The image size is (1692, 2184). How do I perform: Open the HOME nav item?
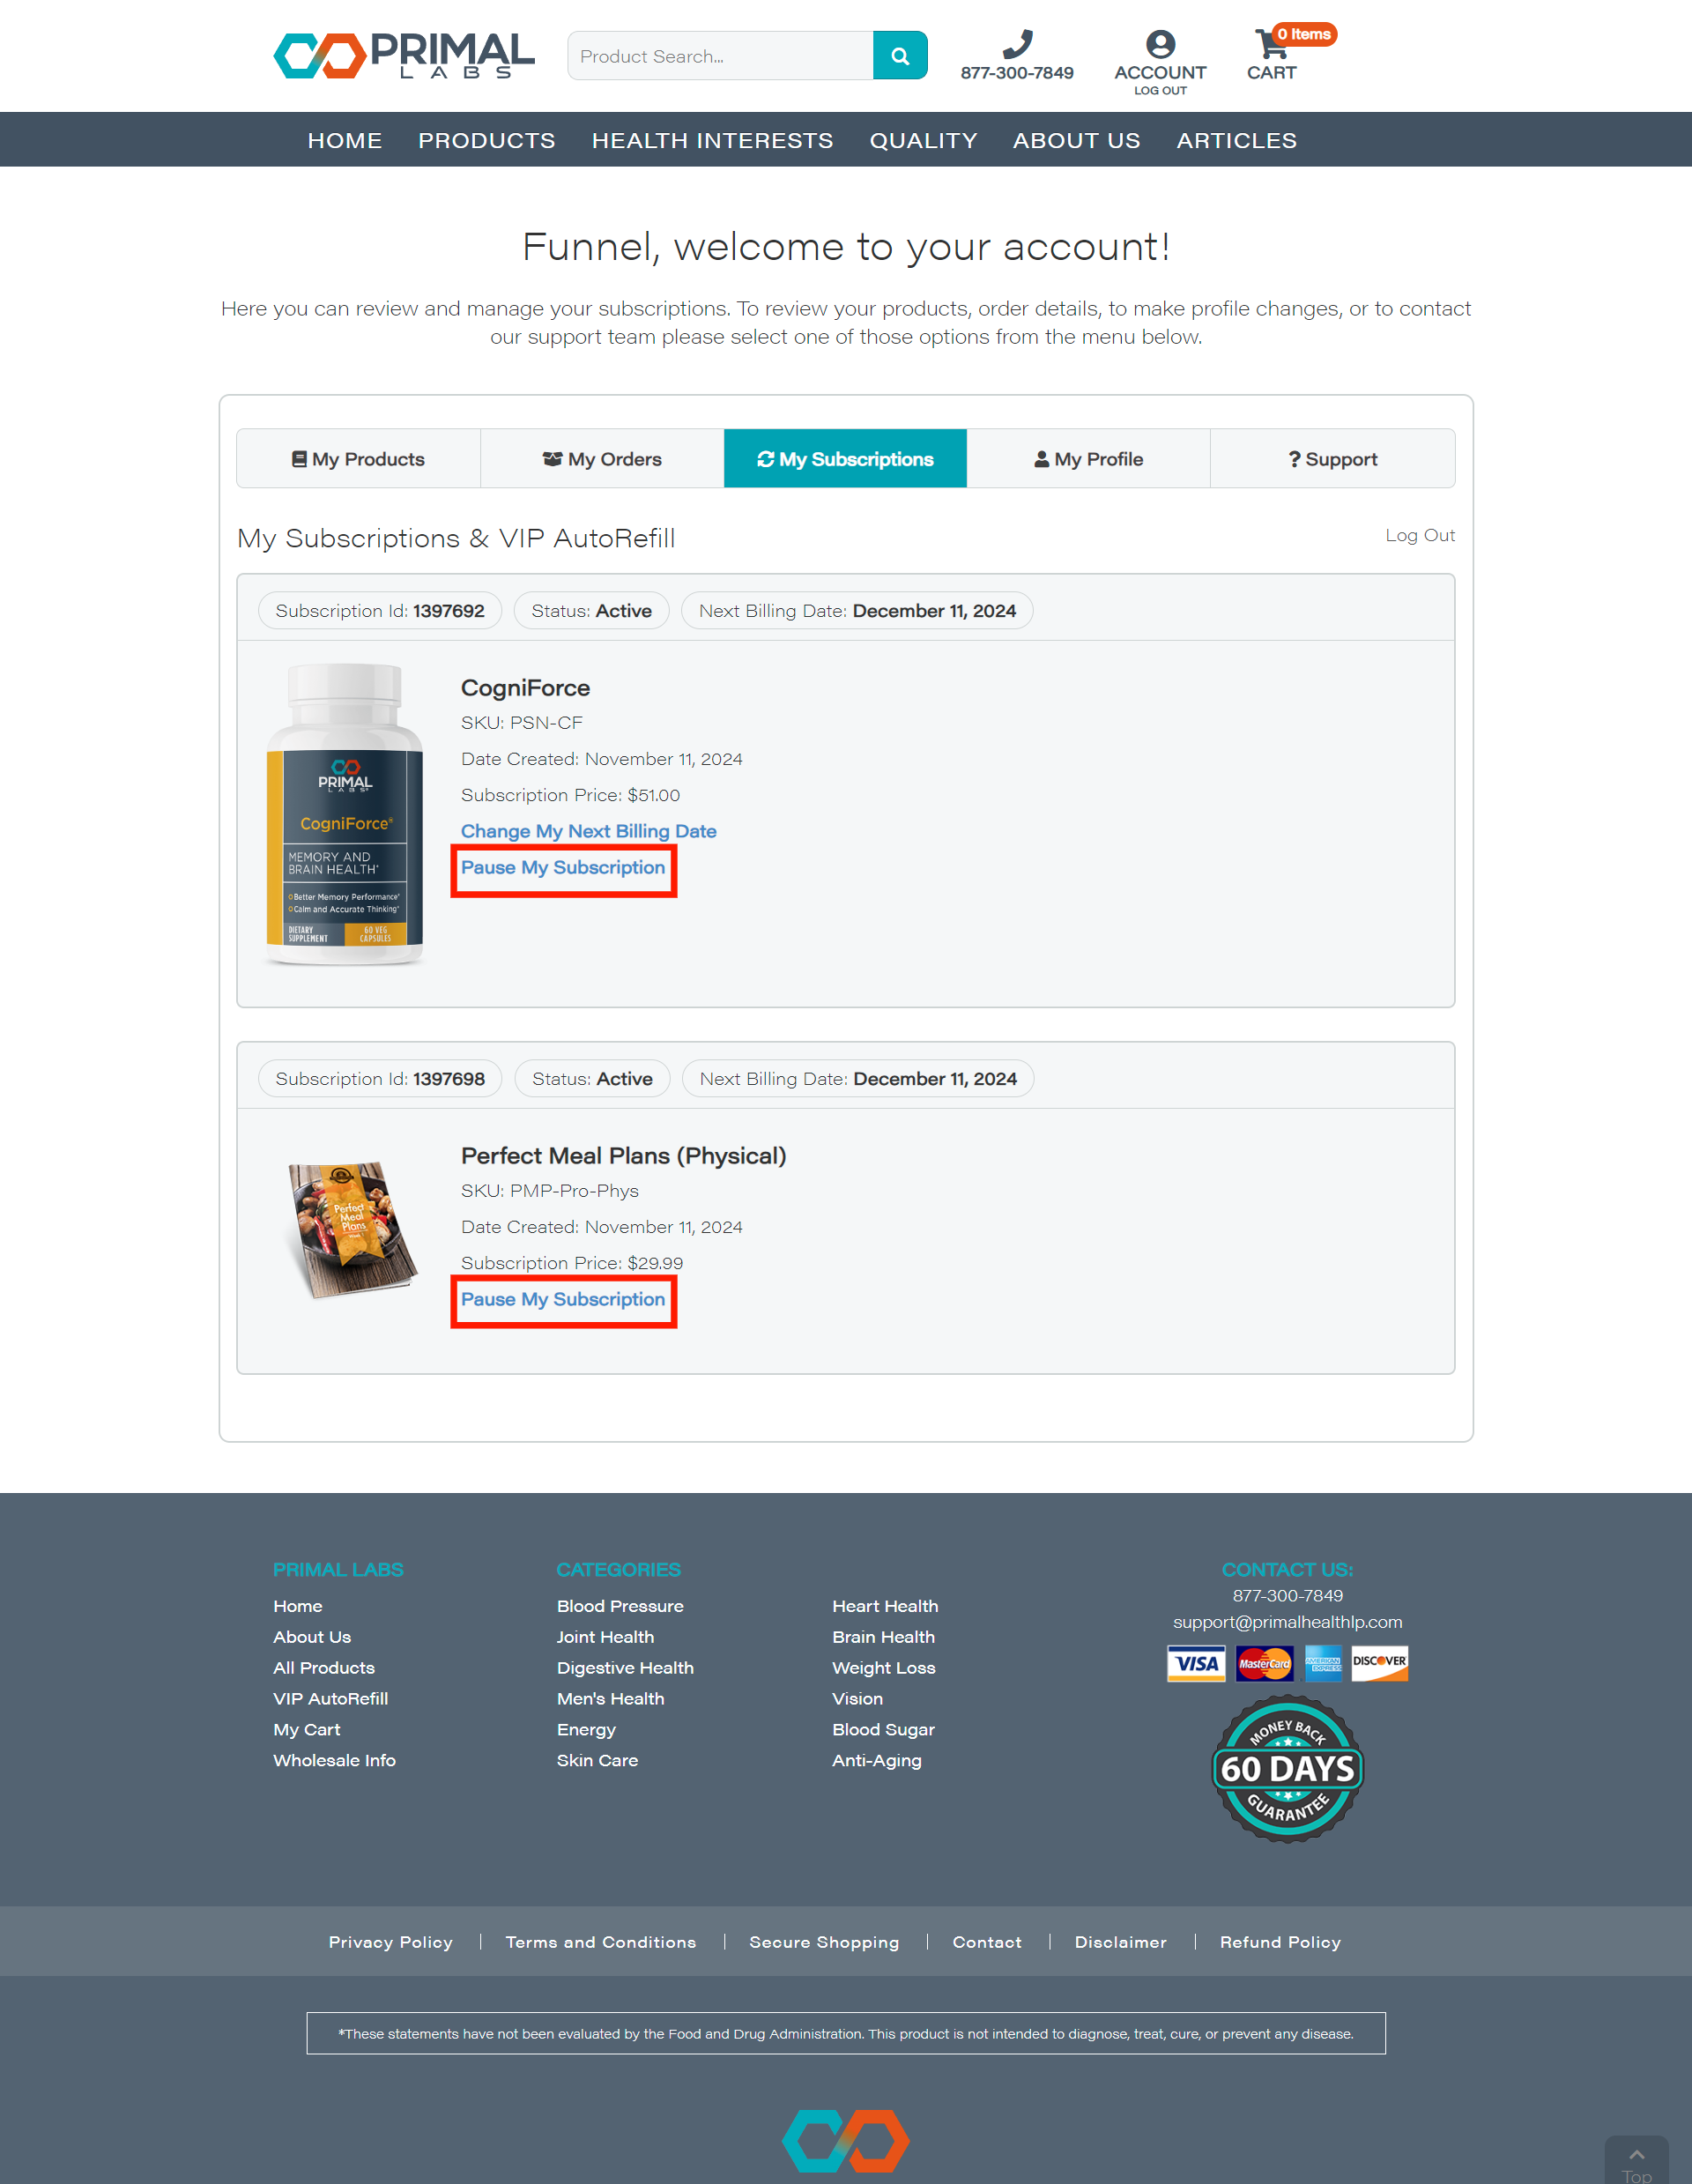tap(345, 140)
